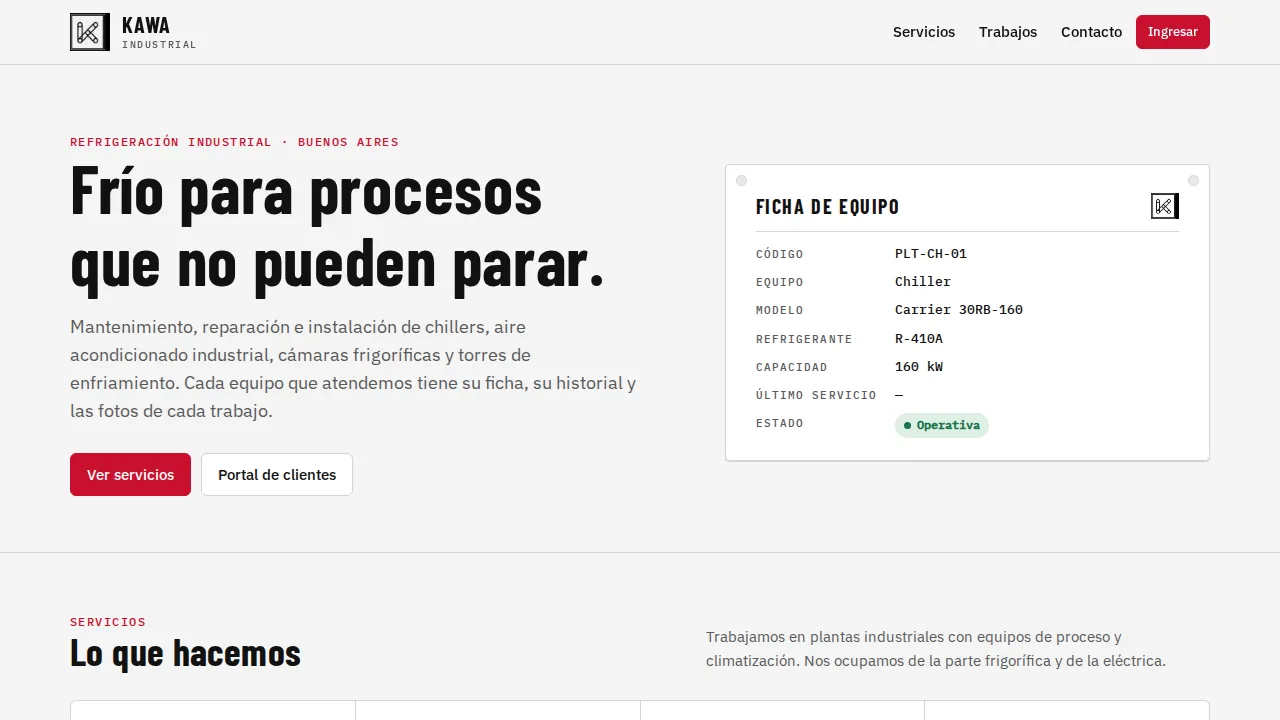Click the REFRIGERACIÓN INDUSTRIAL · BUENOS AIRES tagline
The height and width of the screenshot is (720, 1280).
point(234,142)
